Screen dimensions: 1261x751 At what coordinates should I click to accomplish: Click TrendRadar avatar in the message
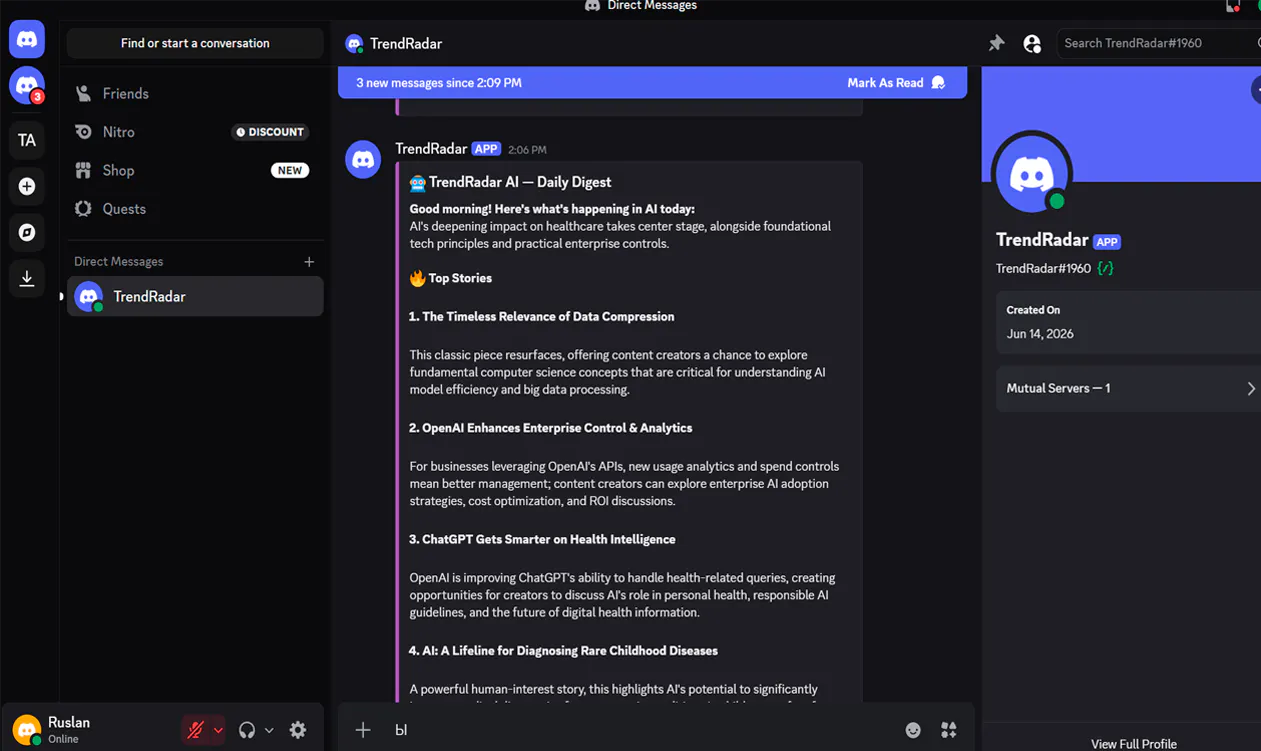[363, 160]
